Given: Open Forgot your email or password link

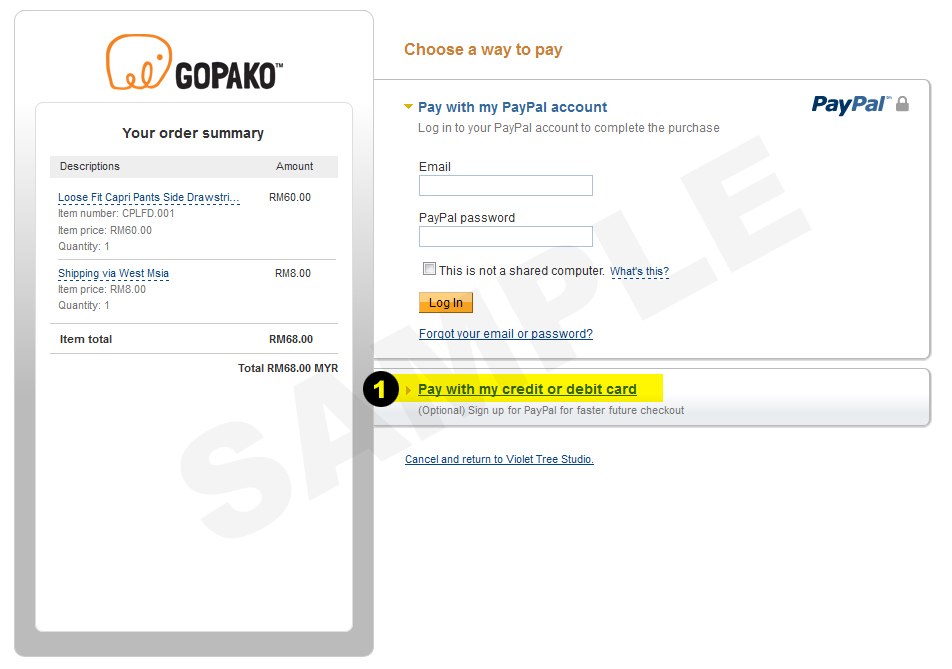Looking at the screenshot, I should pos(505,334).
